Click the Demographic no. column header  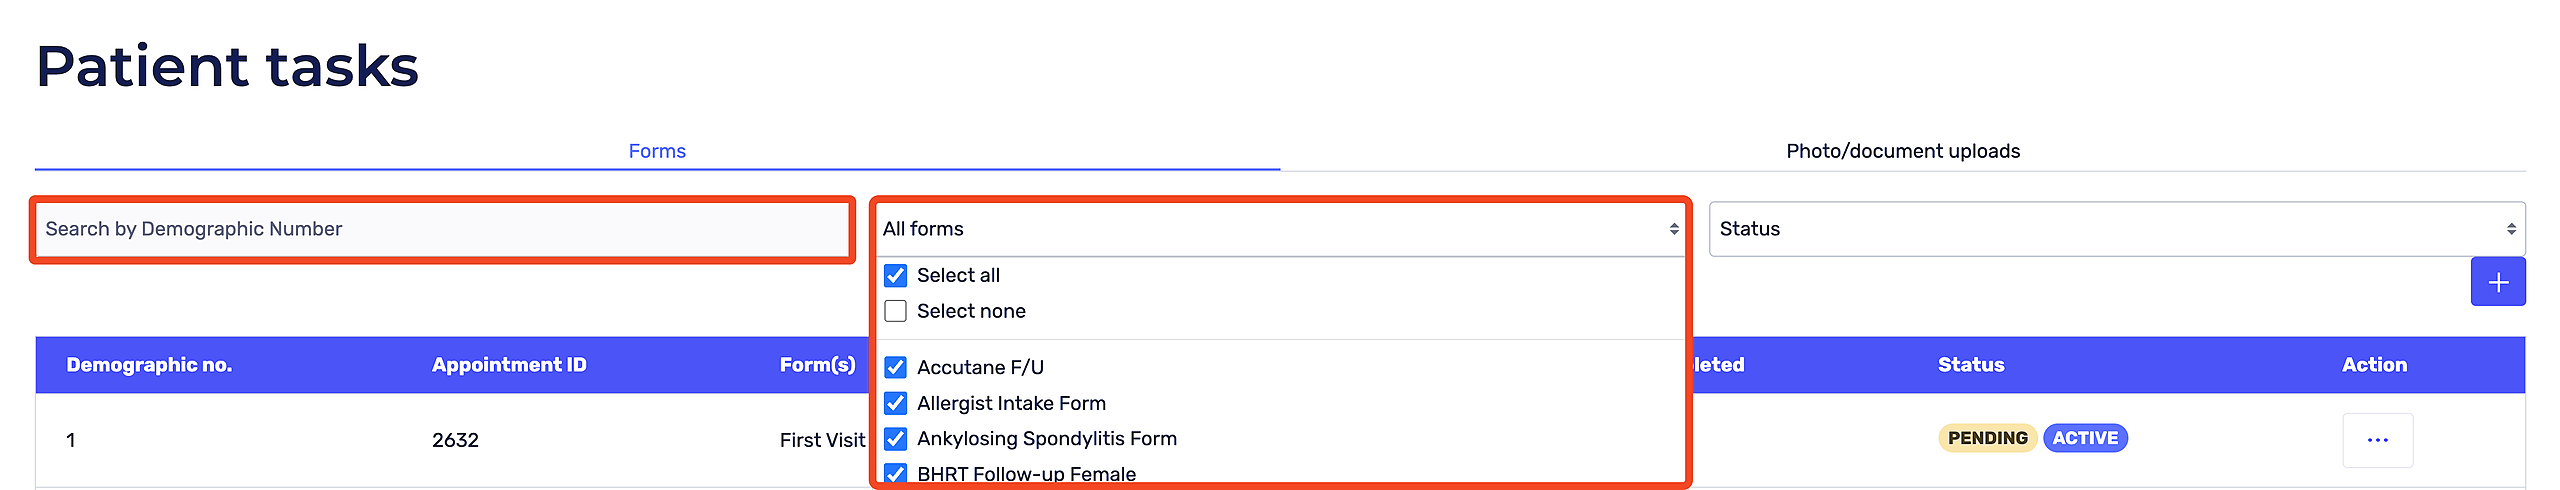(x=149, y=365)
